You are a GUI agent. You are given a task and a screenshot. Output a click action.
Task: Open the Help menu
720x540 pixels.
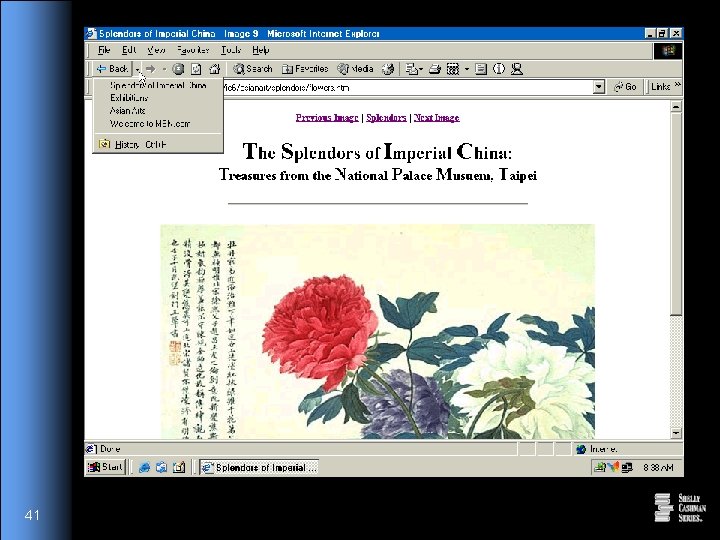(260, 50)
